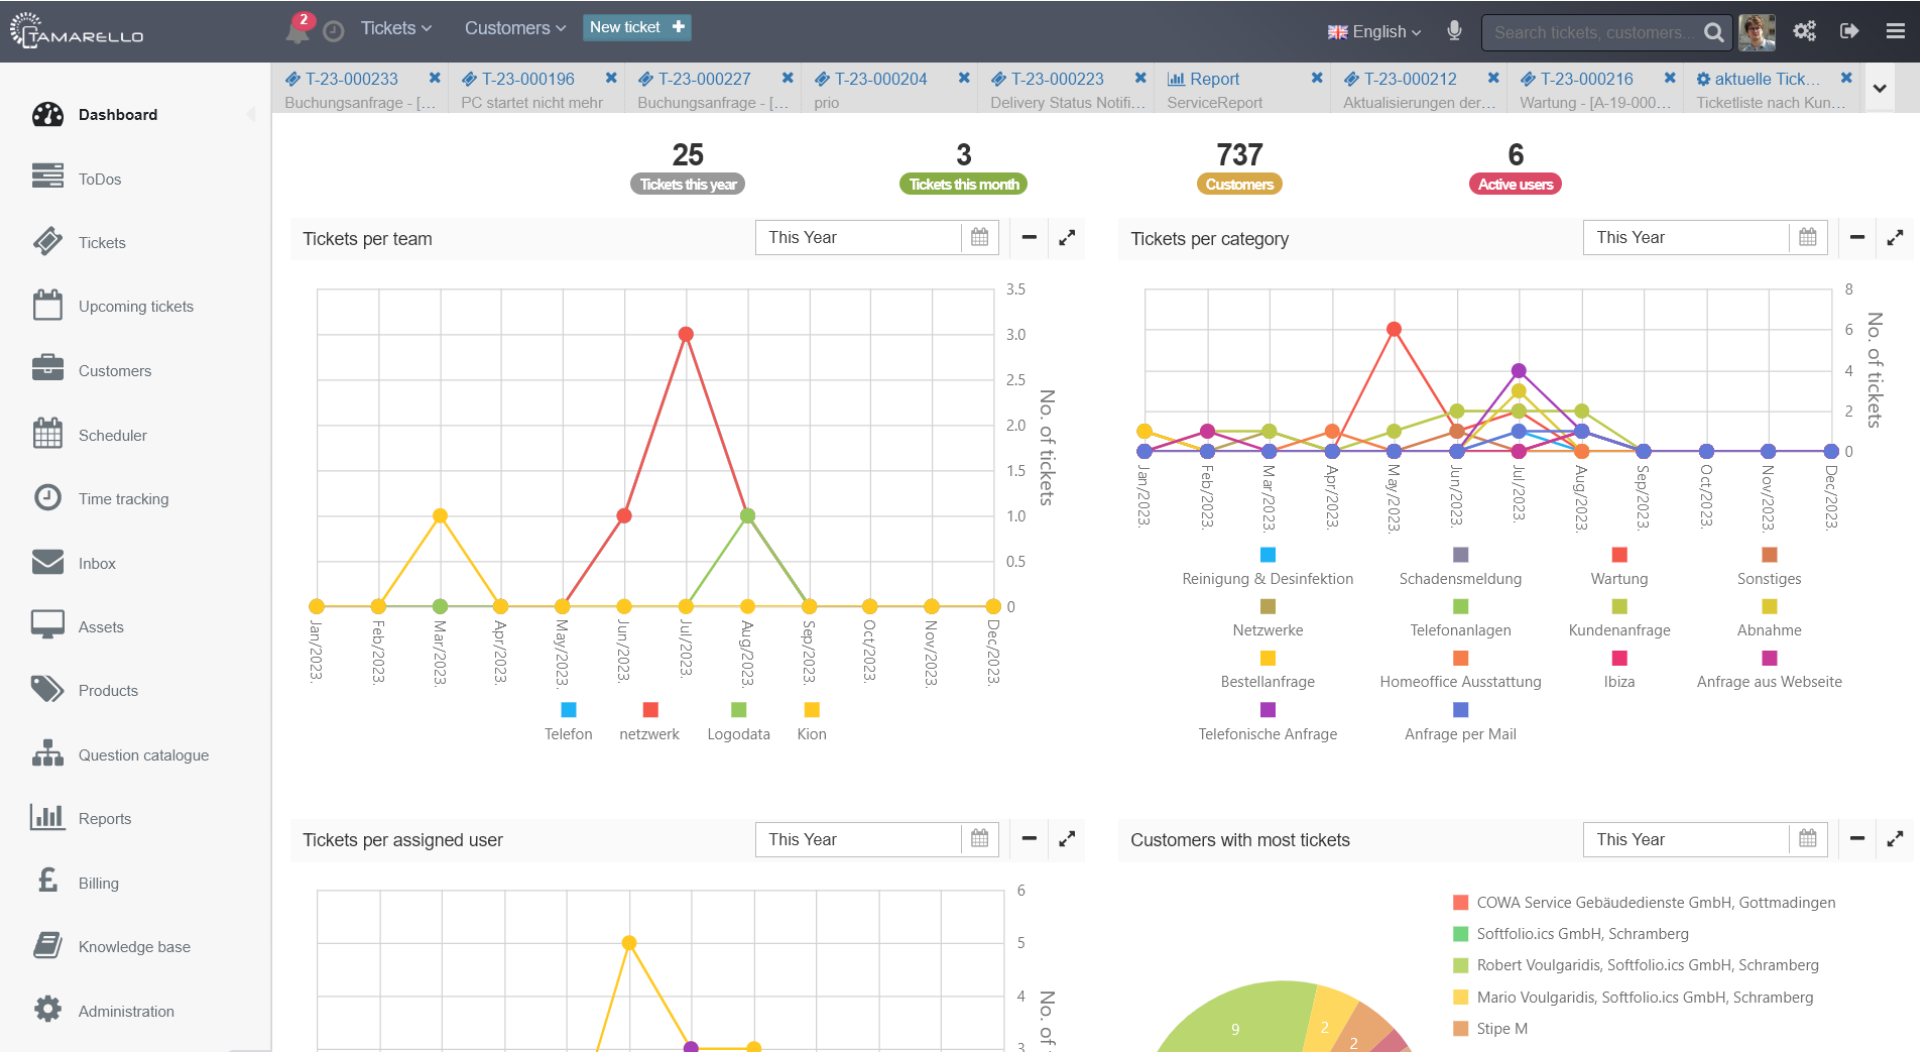The height and width of the screenshot is (1052, 1920).
Task: Click the Tickets this month badge
Action: click(964, 184)
